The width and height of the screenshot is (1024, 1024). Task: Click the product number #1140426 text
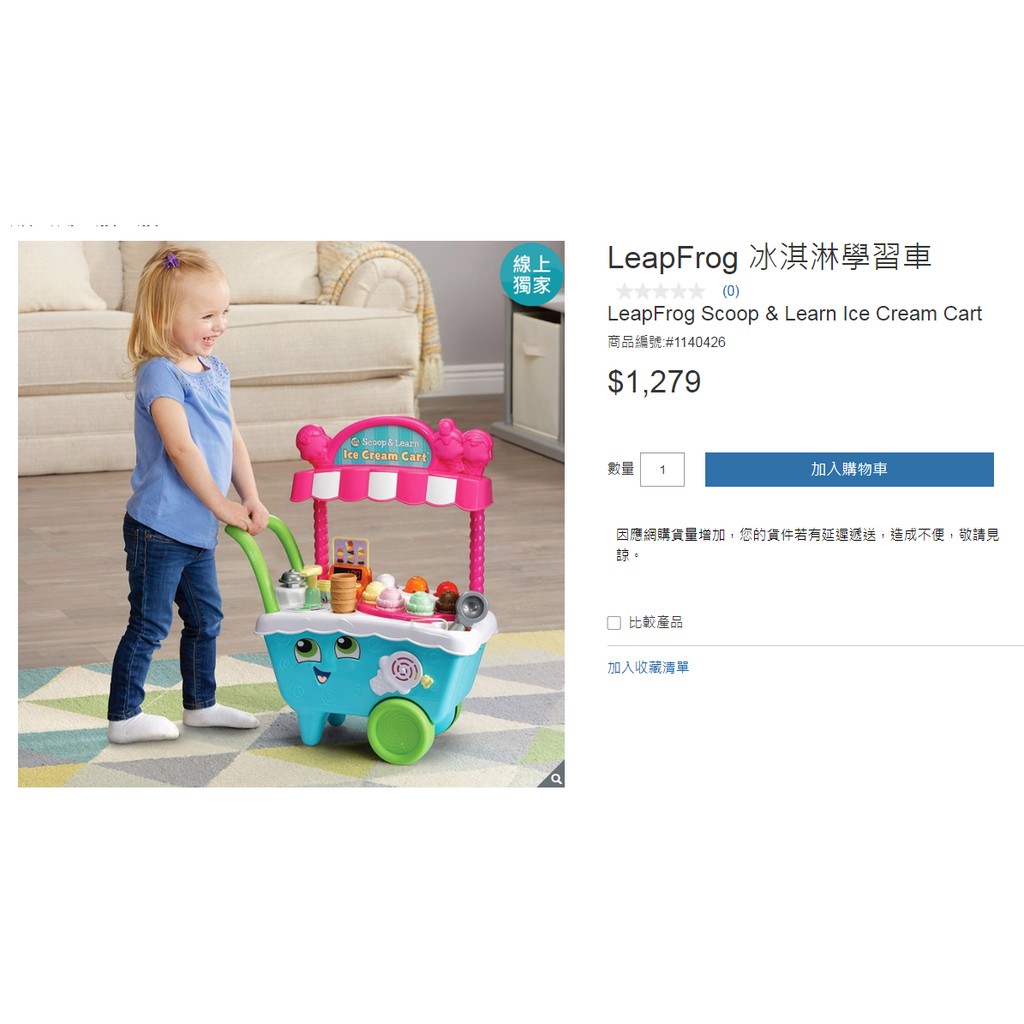pyautogui.click(x=695, y=342)
